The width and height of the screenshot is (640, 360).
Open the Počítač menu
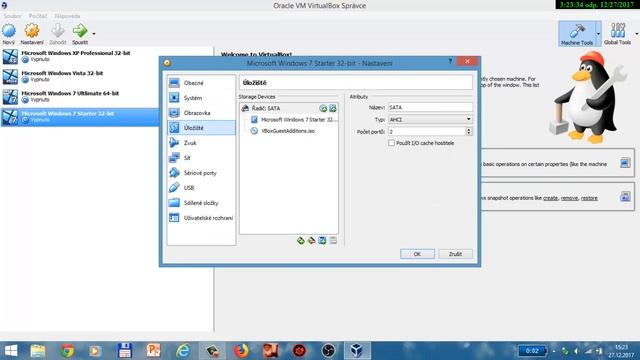[x=38, y=16]
